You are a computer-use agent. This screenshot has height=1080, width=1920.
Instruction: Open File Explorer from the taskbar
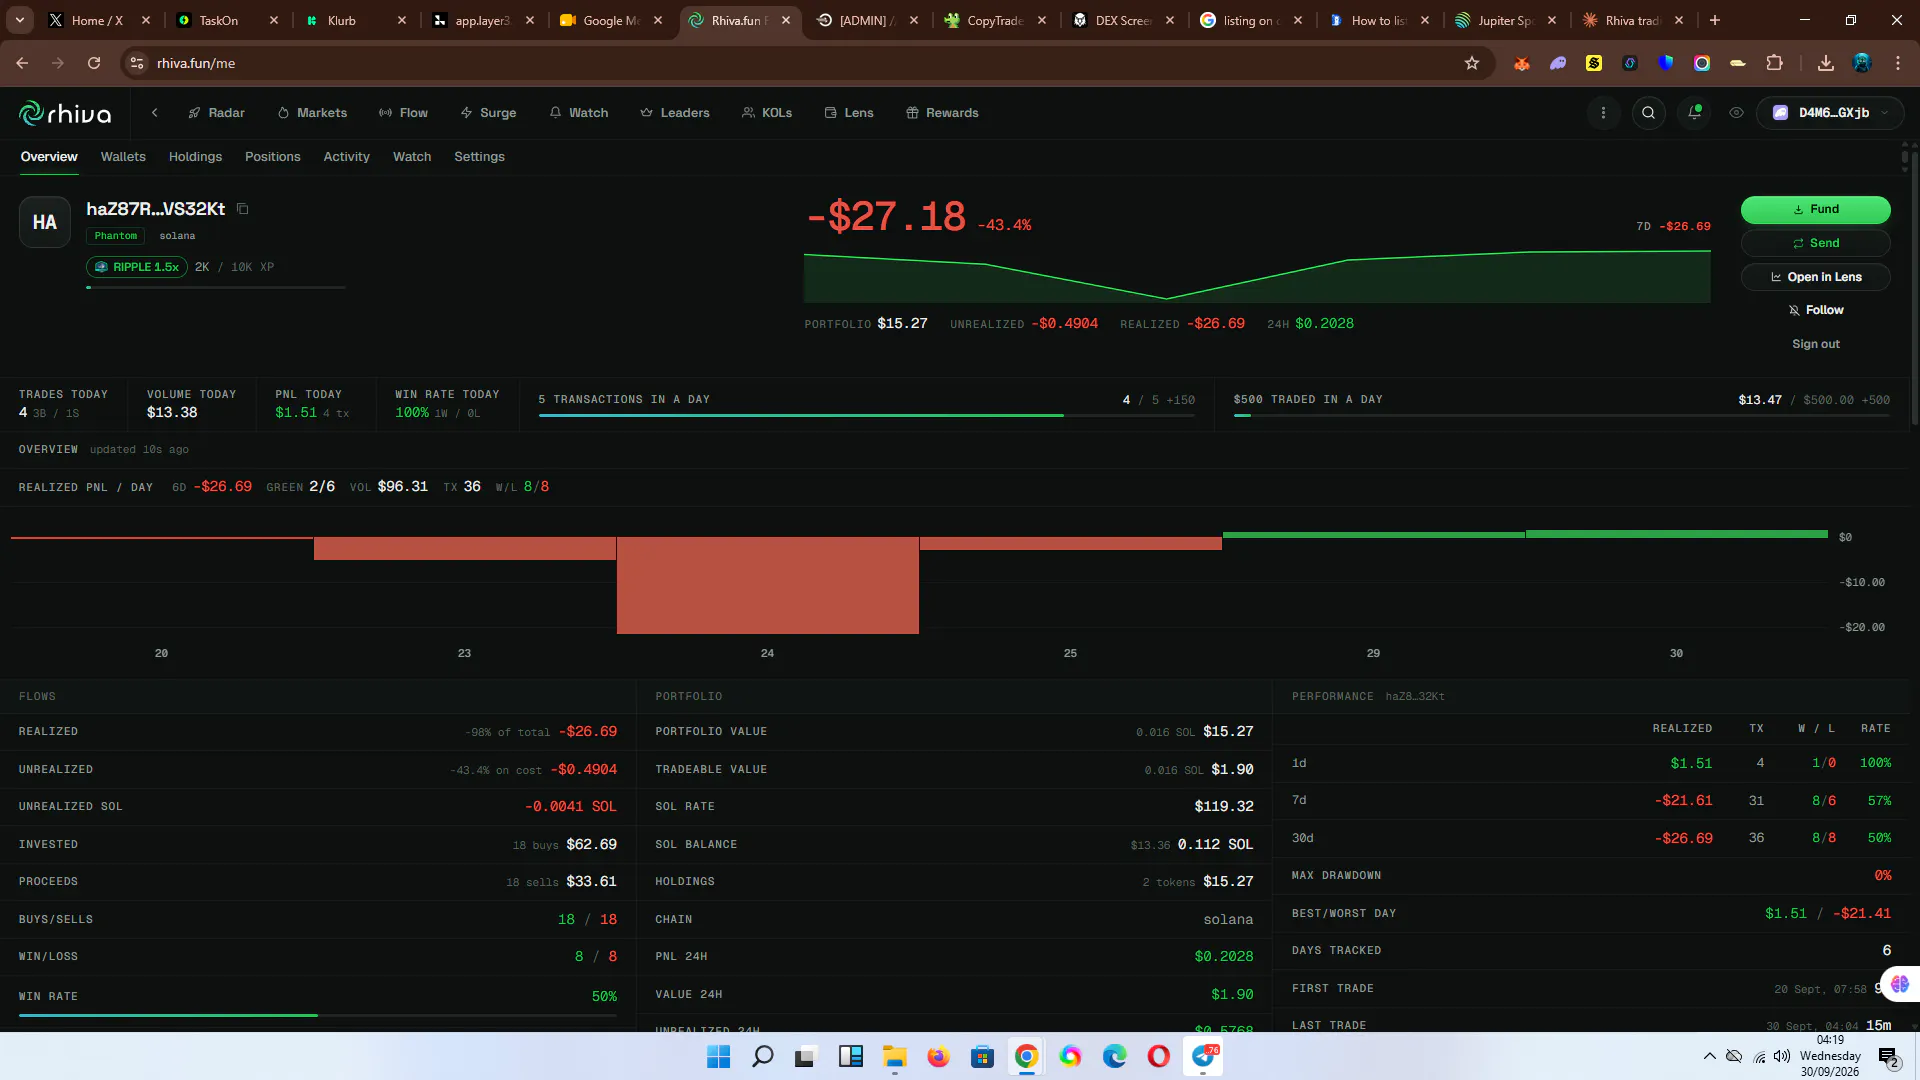click(x=894, y=1056)
